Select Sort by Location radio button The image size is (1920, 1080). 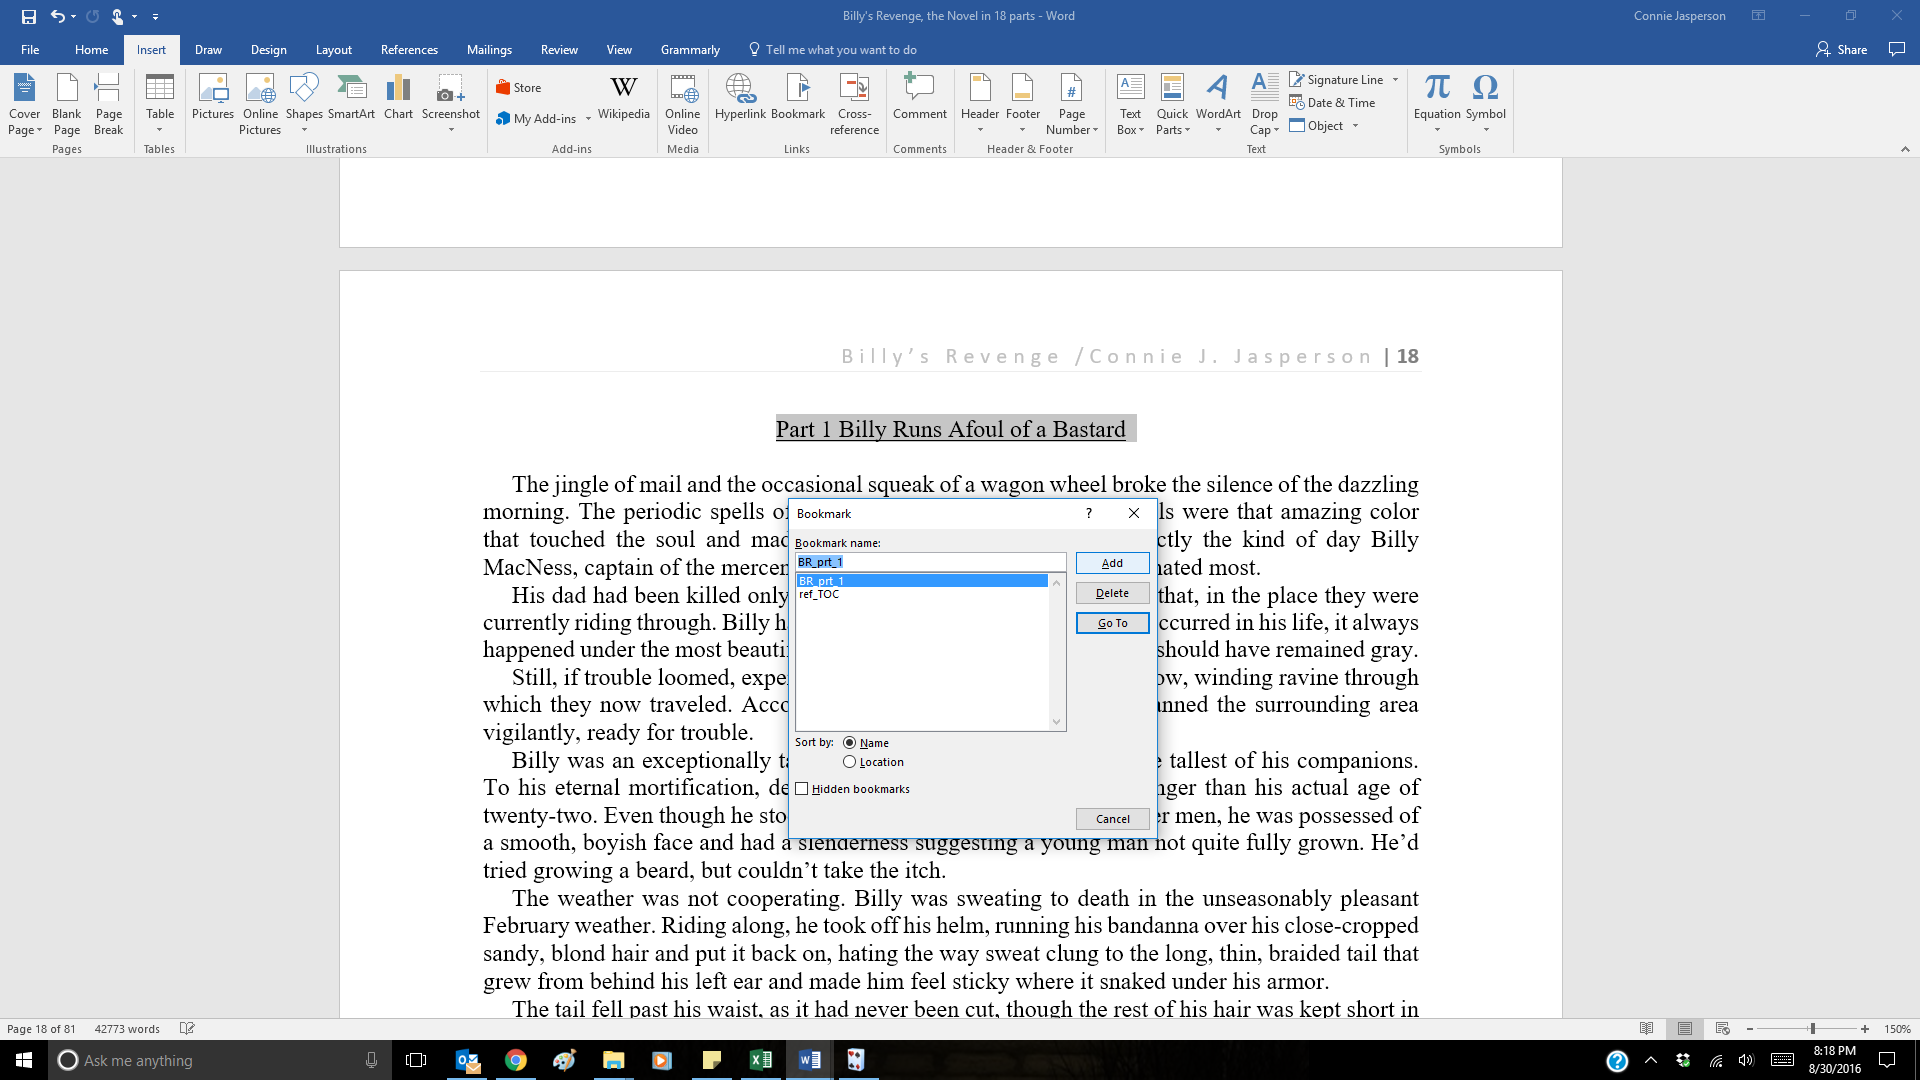(850, 762)
